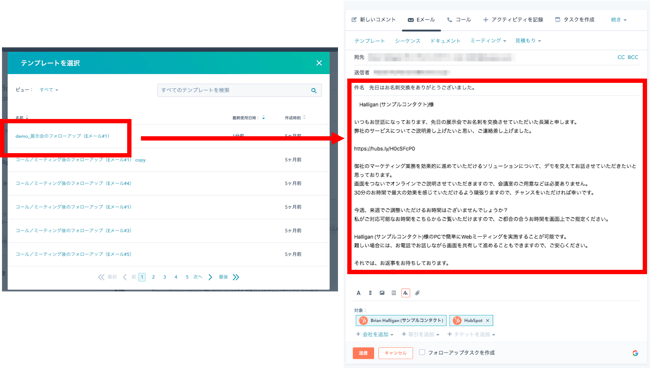Click the Brian Halligan contact chip
Screen dimensions: 650x368
401,320
